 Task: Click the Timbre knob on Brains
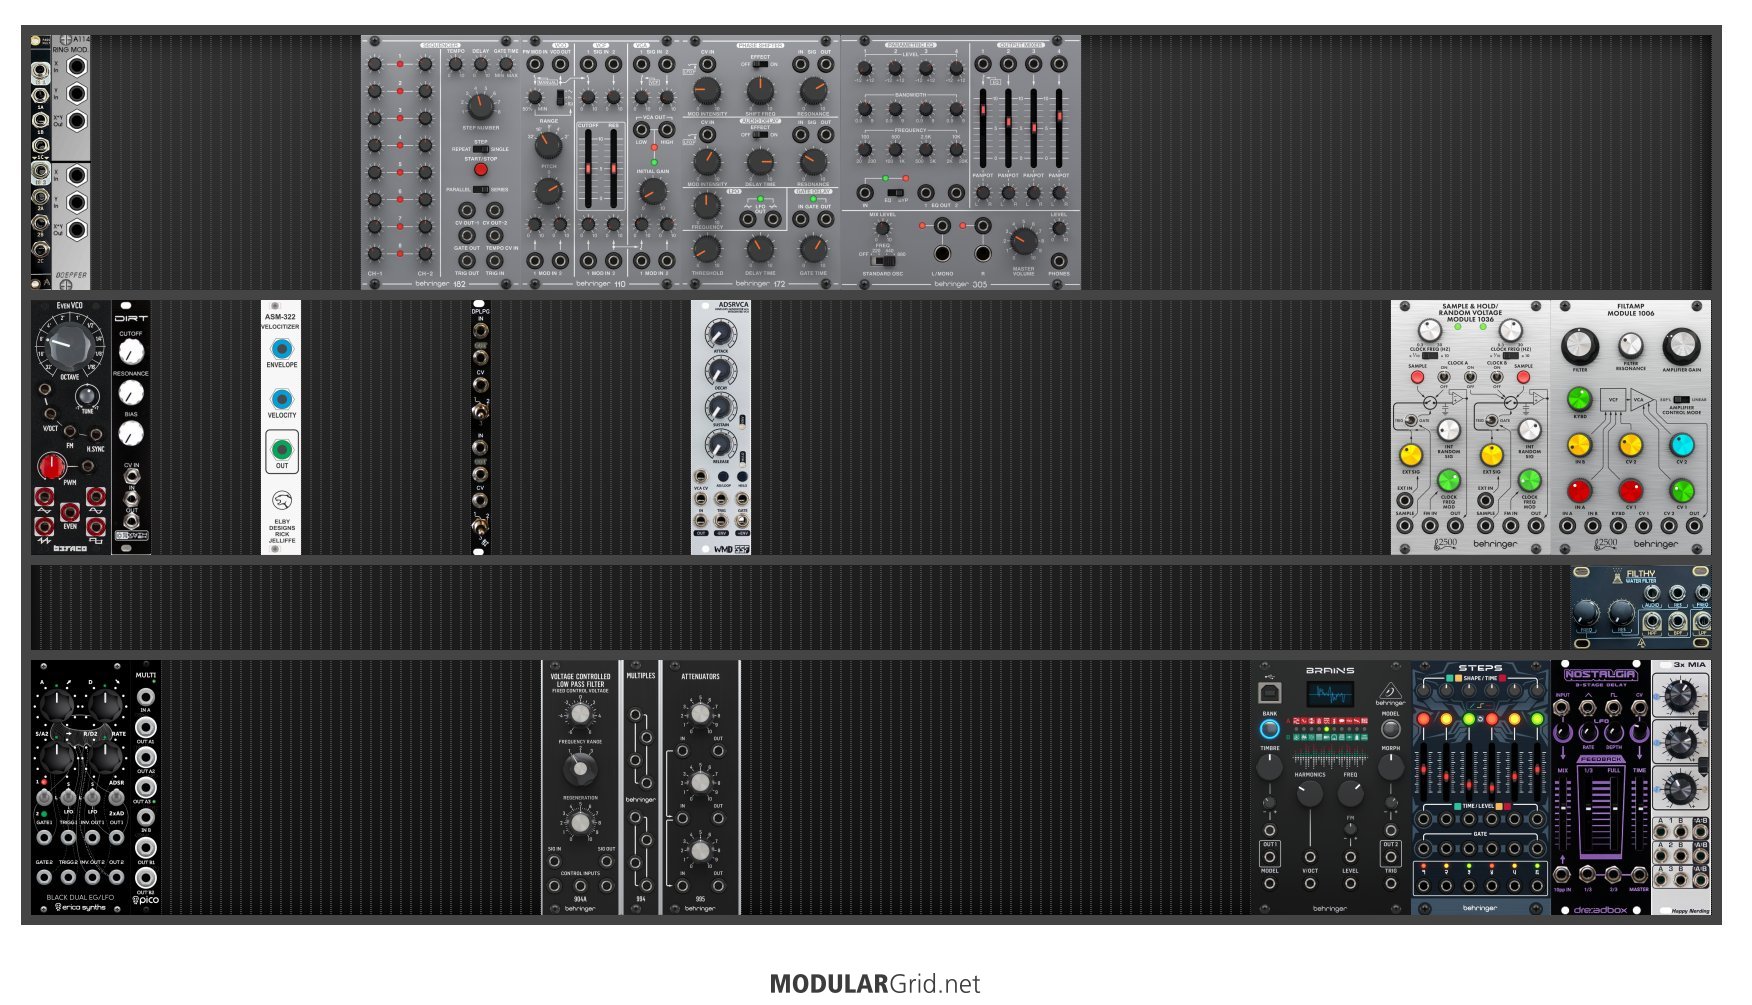(x=1269, y=767)
